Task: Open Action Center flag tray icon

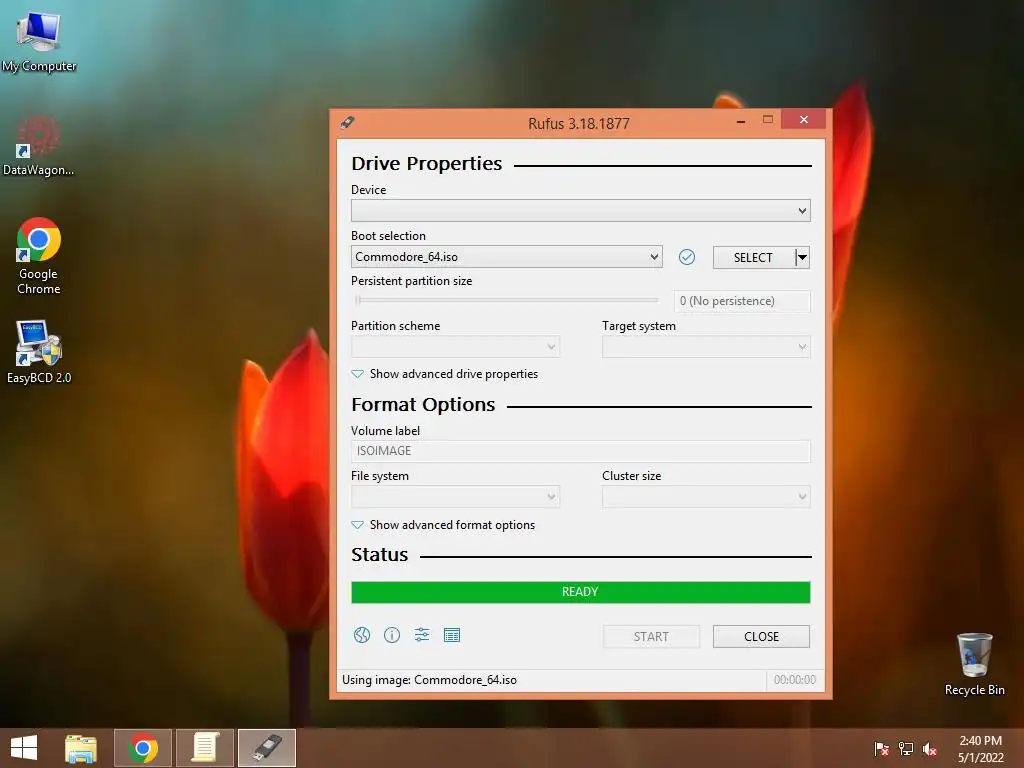Action: 881,748
